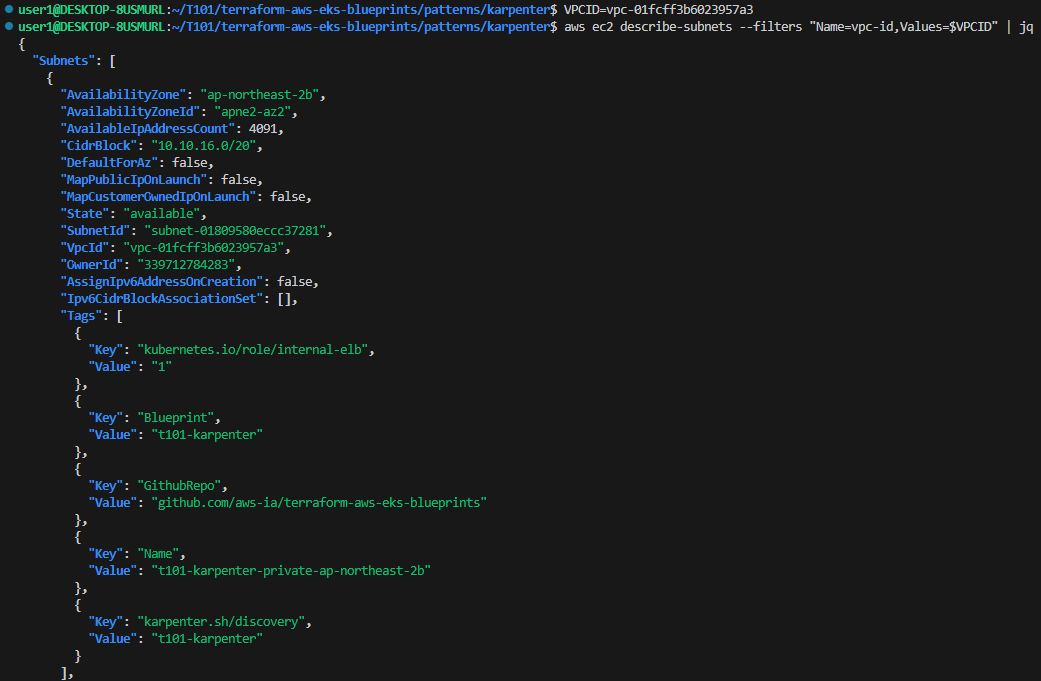The height and width of the screenshot is (681, 1041).
Task: Click the SubnetId value "subnet-01809580eccc37281"
Action: pos(235,231)
